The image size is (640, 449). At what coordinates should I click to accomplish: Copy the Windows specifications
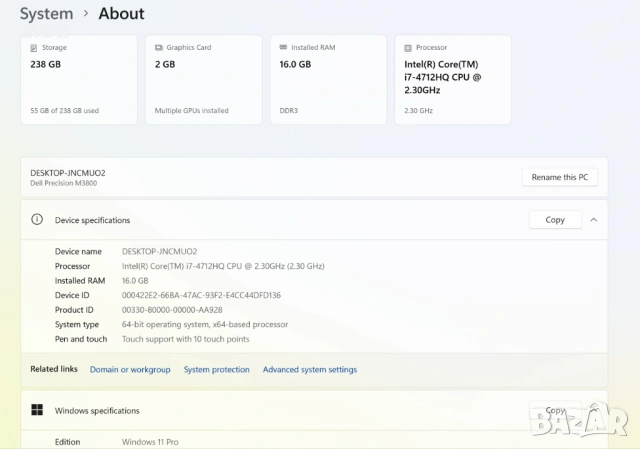tap(555, 410)
